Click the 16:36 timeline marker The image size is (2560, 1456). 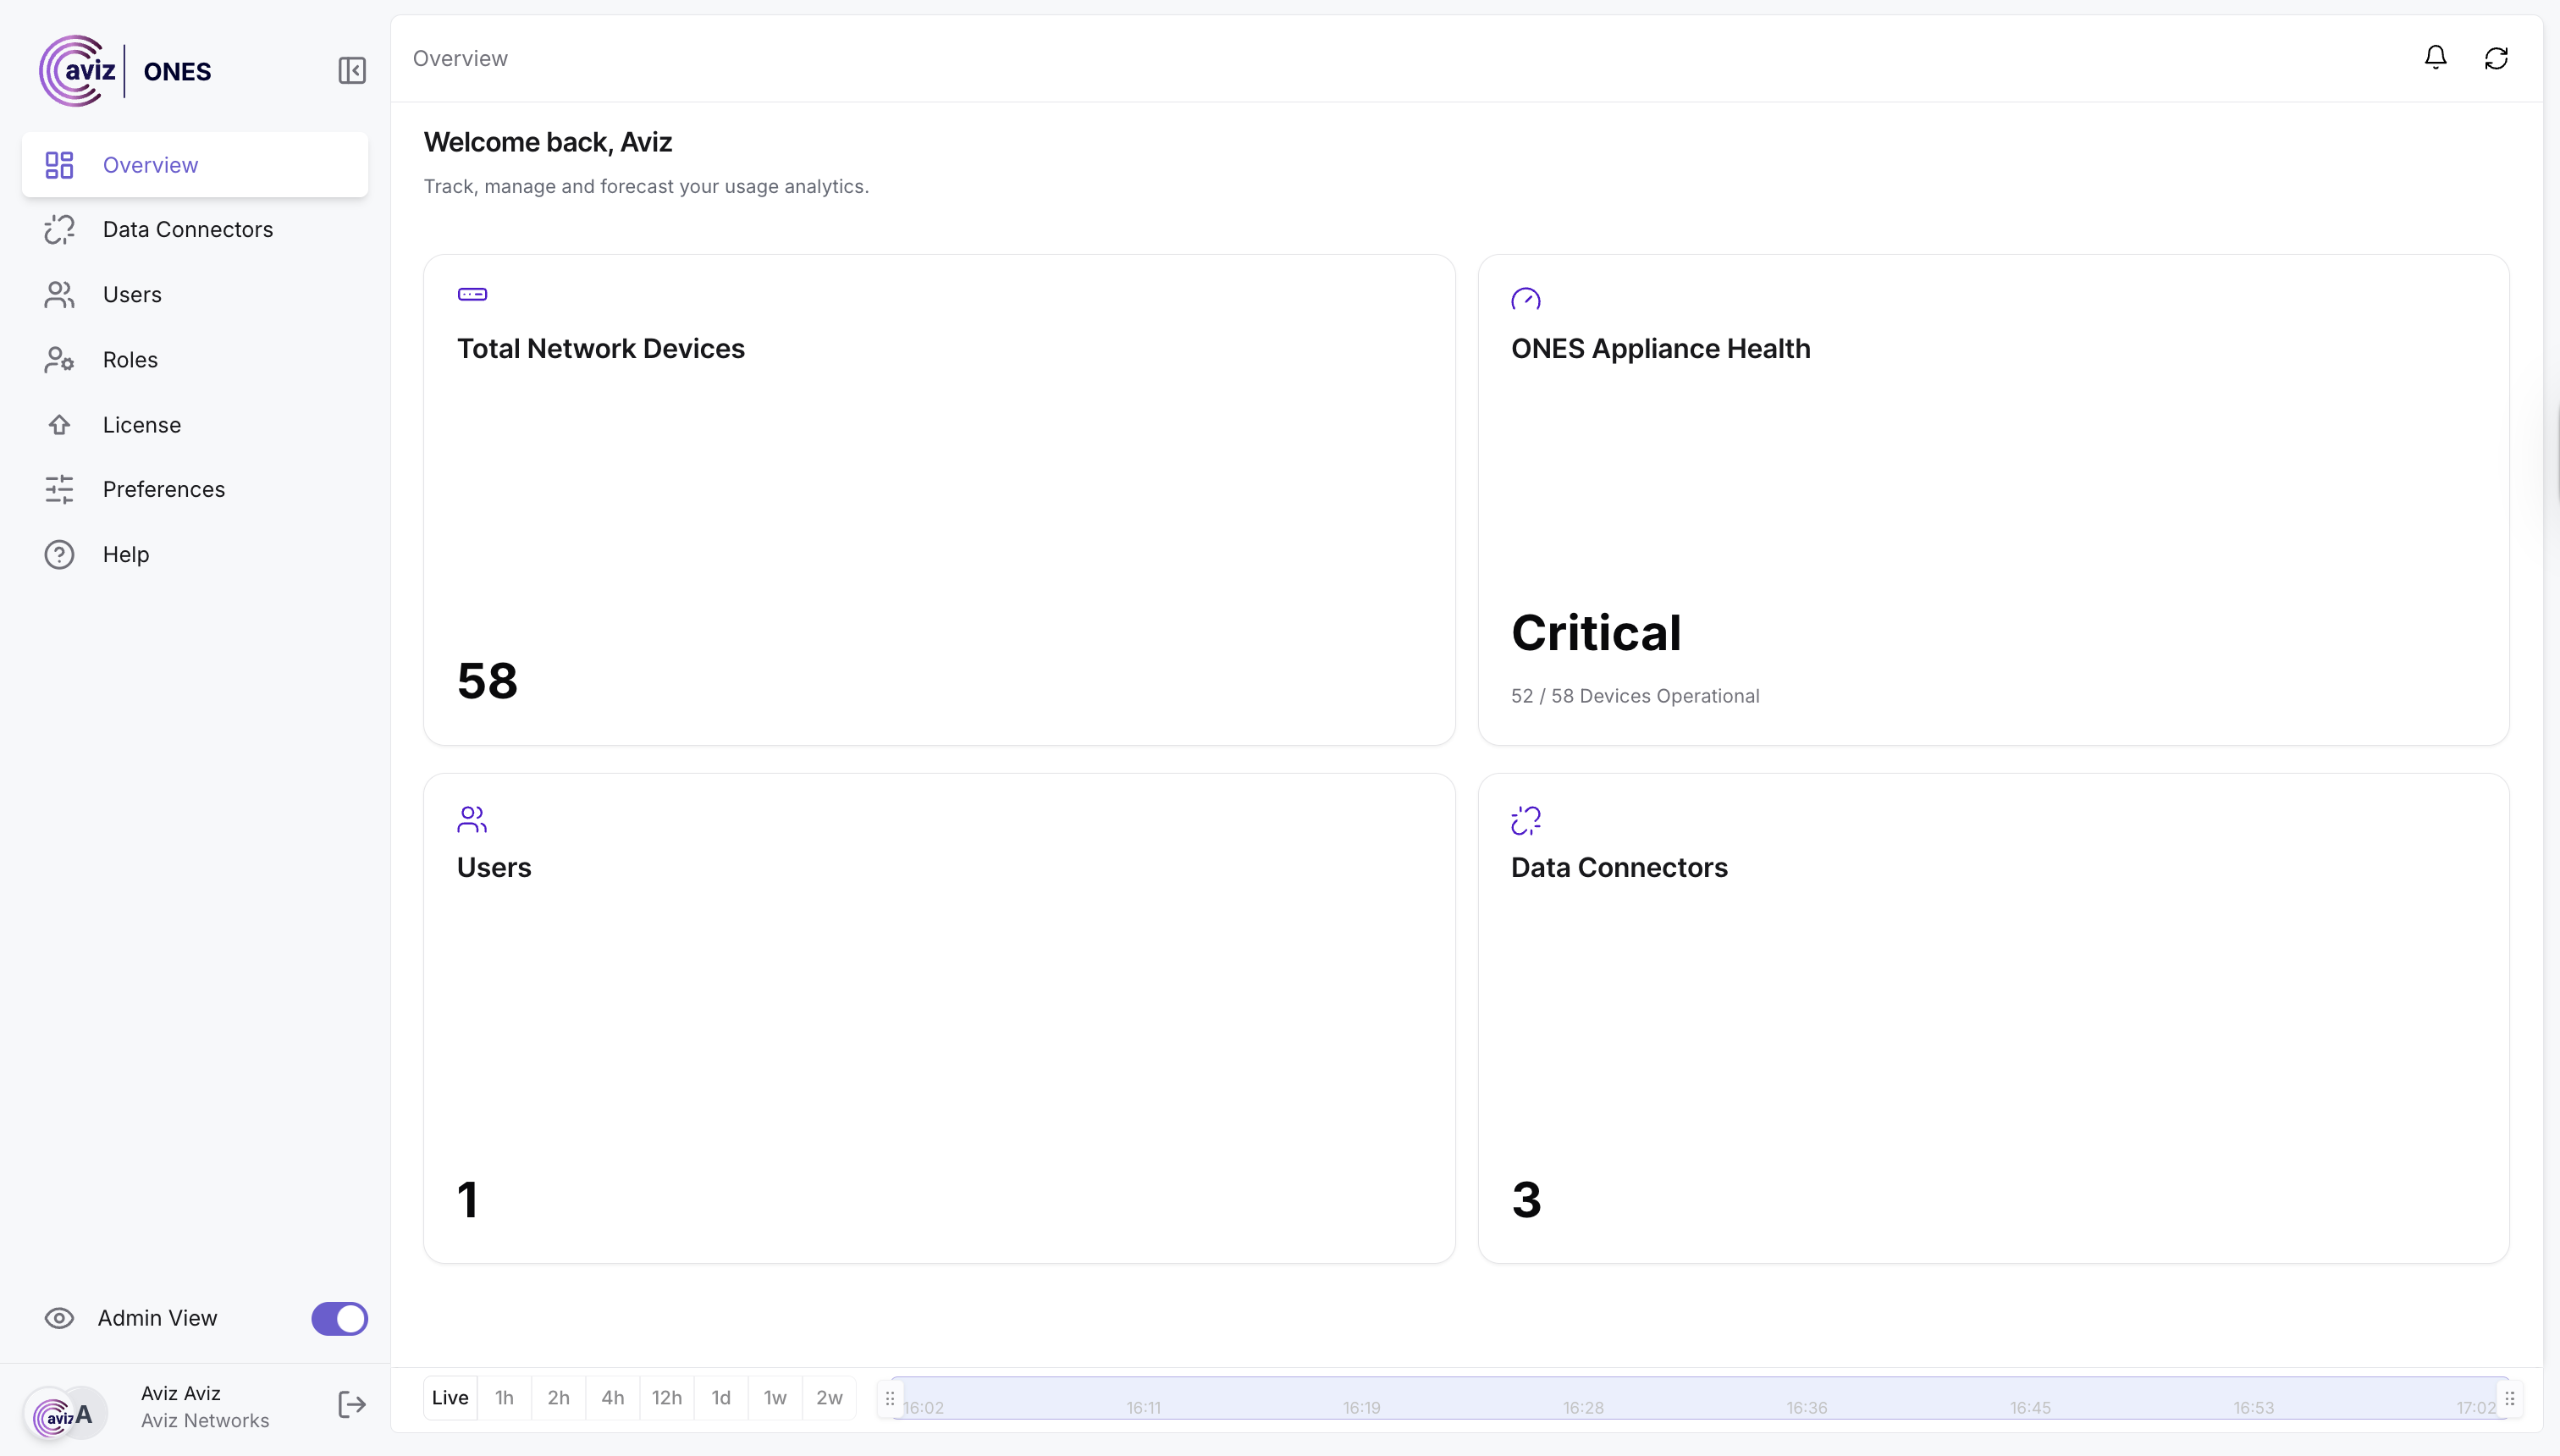coord(1806,1407)
